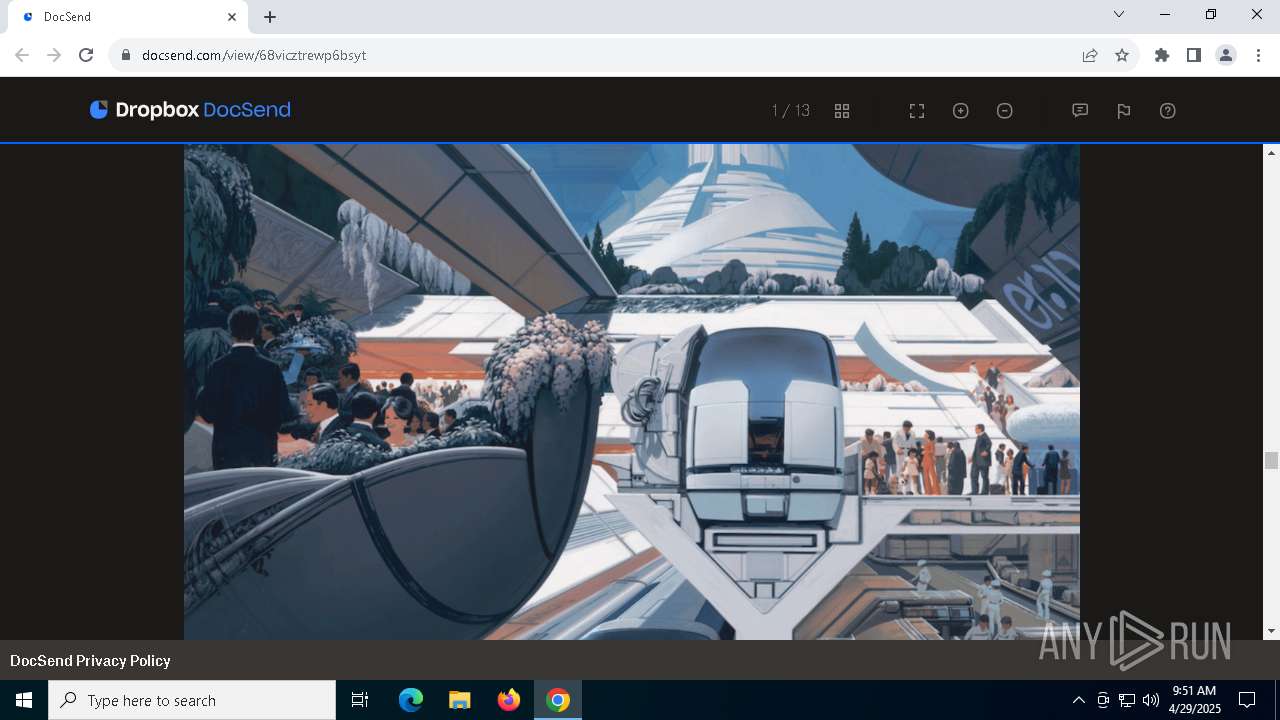Viewport: 1280px width, 720px height.
Task: Switch to Chrome on the taskbar
Action: 558,700
